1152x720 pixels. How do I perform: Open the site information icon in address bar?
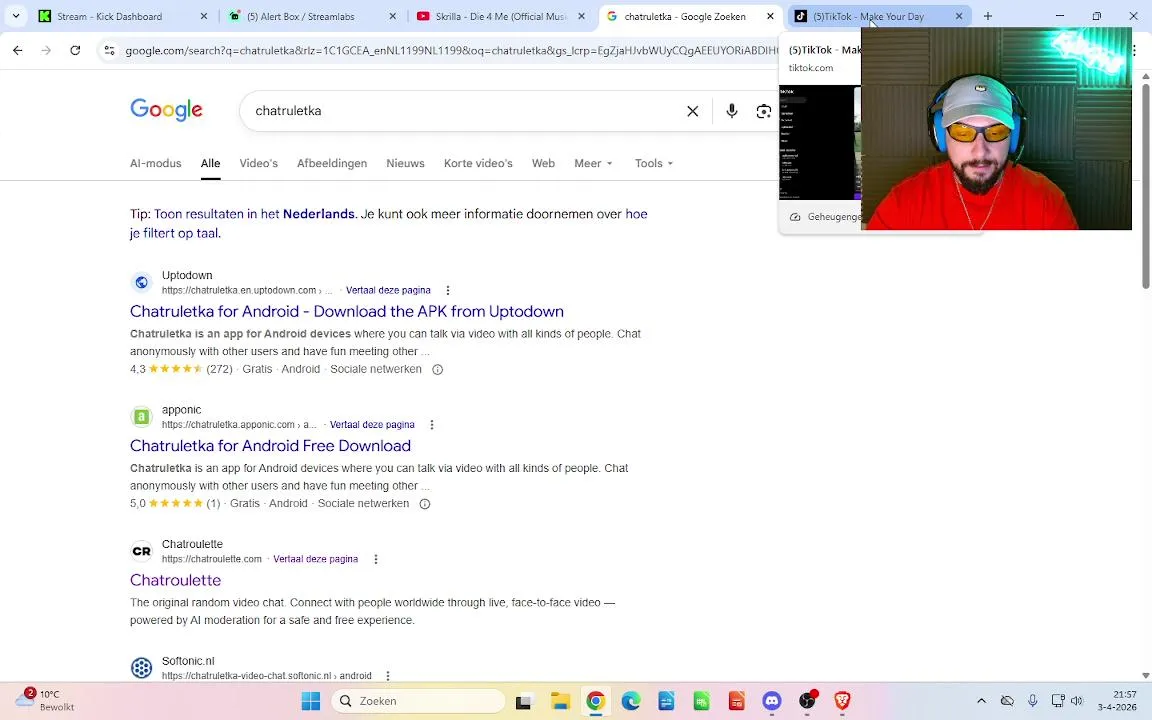click(109, 50)
